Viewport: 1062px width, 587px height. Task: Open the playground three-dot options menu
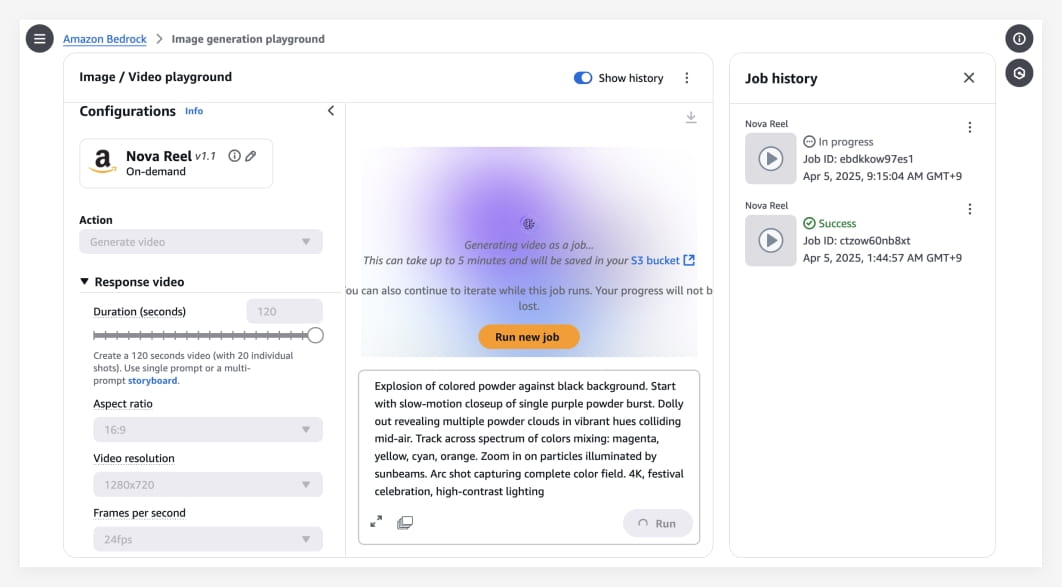[x=687, y=78]
